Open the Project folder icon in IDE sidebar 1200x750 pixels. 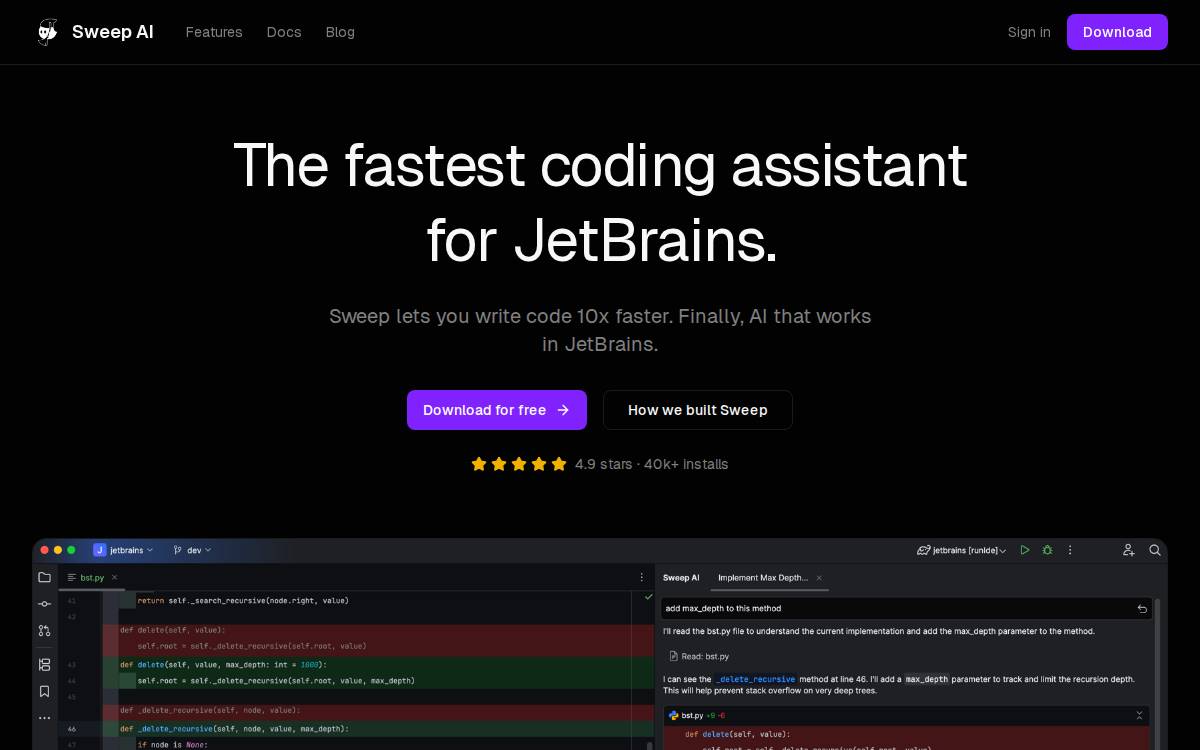click(x=44, y=577)
